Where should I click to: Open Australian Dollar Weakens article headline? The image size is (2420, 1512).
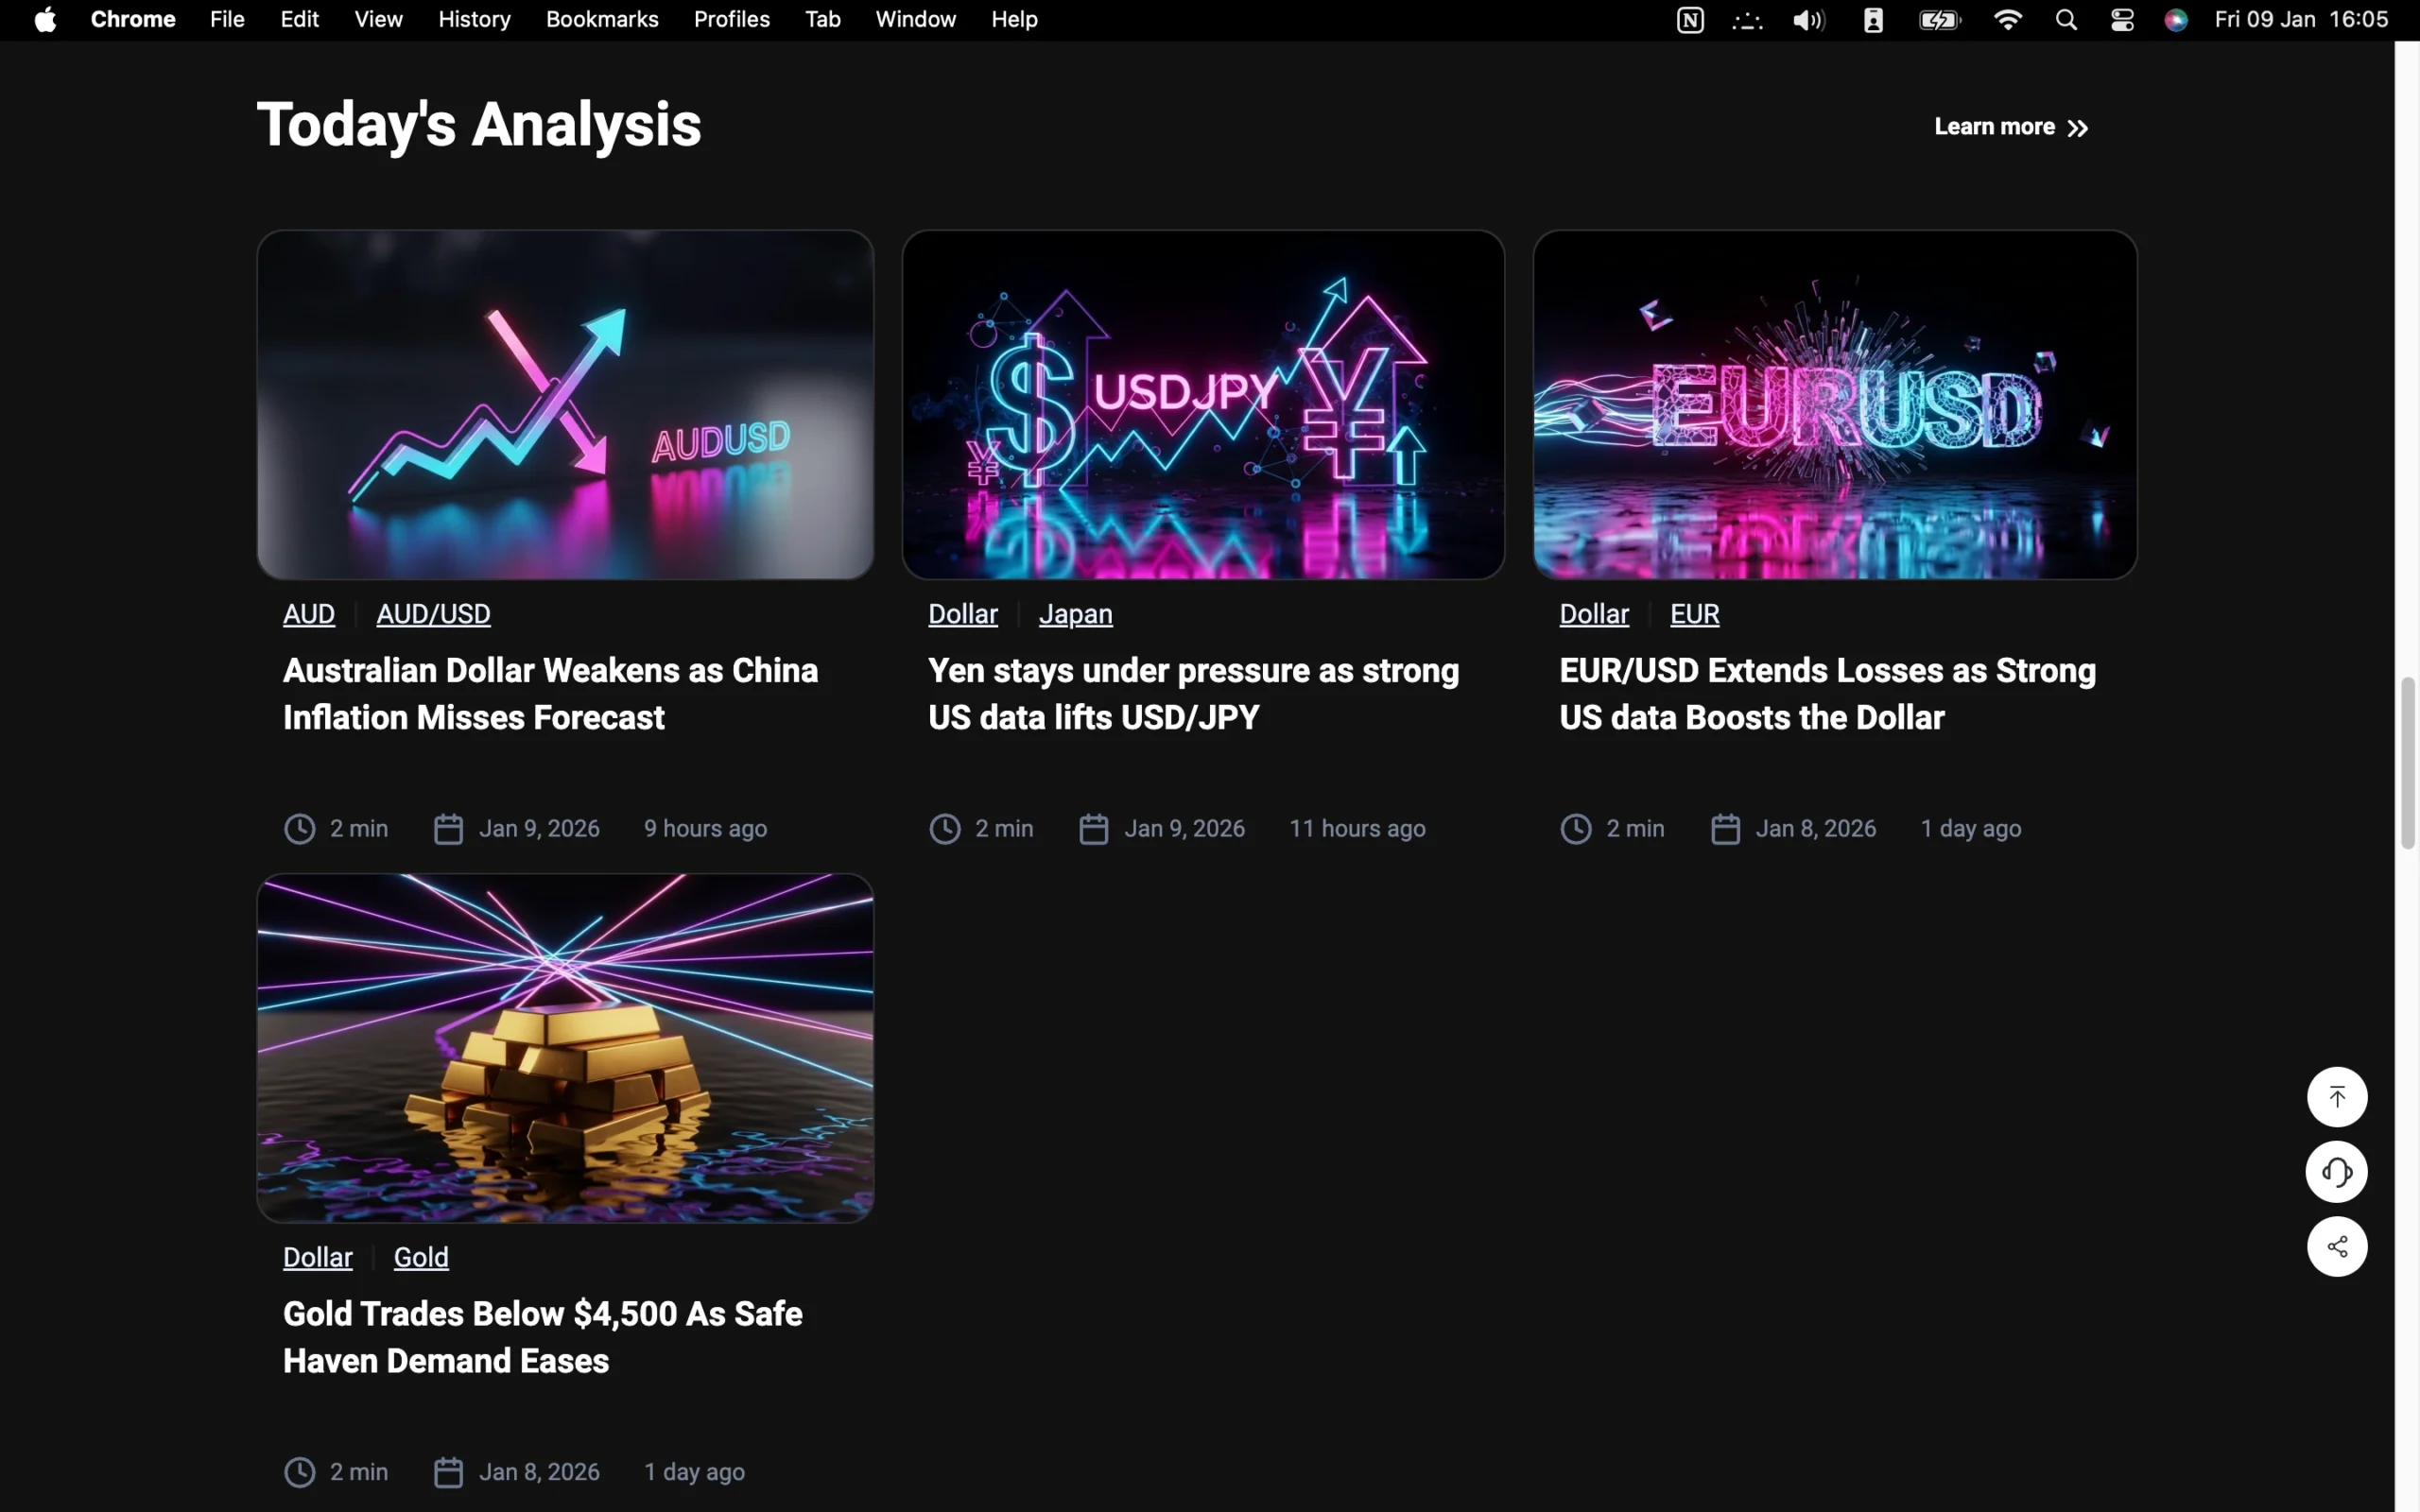550,693
